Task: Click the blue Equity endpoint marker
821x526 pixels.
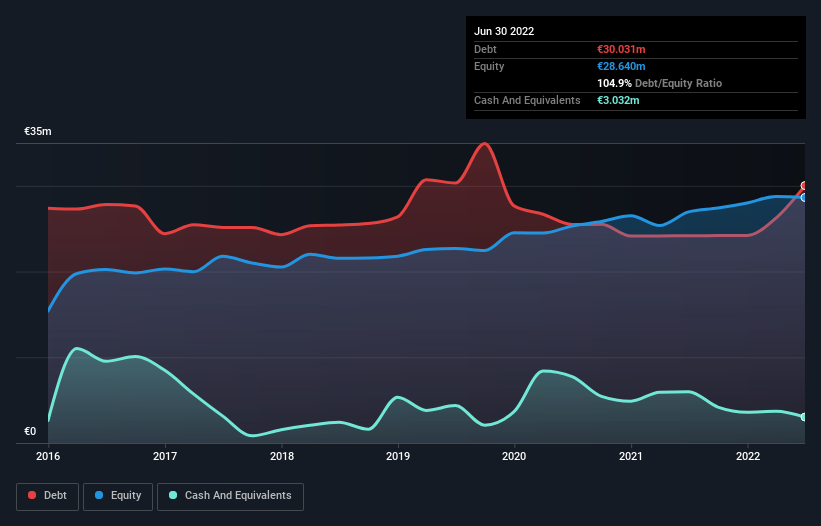Action: click(804, 198)
